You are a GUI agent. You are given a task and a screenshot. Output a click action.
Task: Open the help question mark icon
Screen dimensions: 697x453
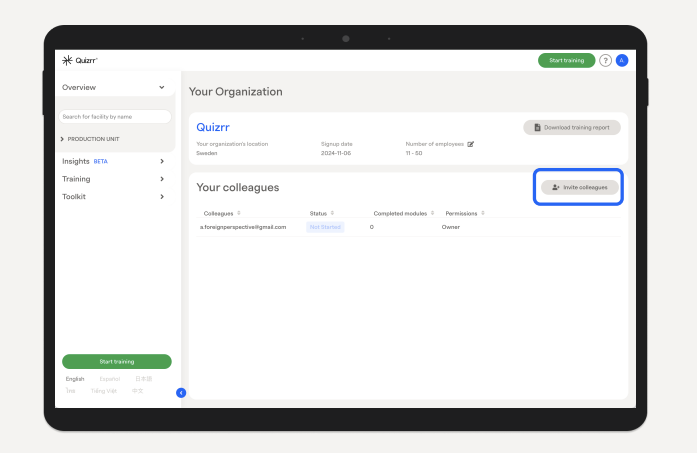605,60
